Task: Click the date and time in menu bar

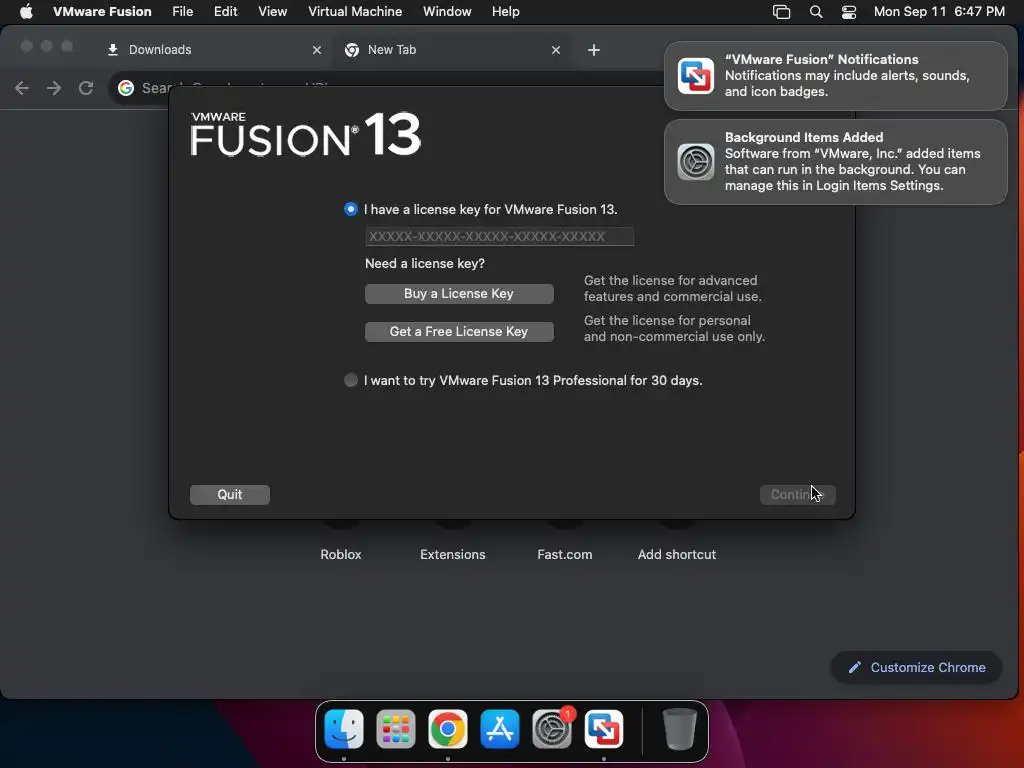Action: coord(939,12)
